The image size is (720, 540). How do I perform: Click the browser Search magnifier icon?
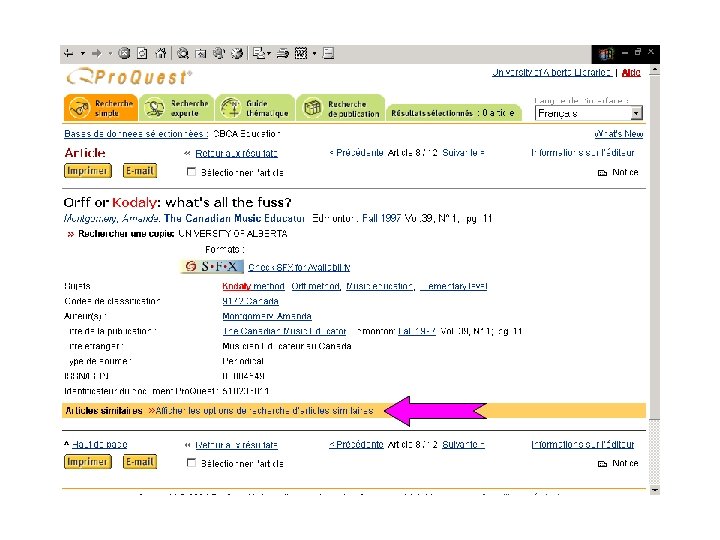(183, 54)
